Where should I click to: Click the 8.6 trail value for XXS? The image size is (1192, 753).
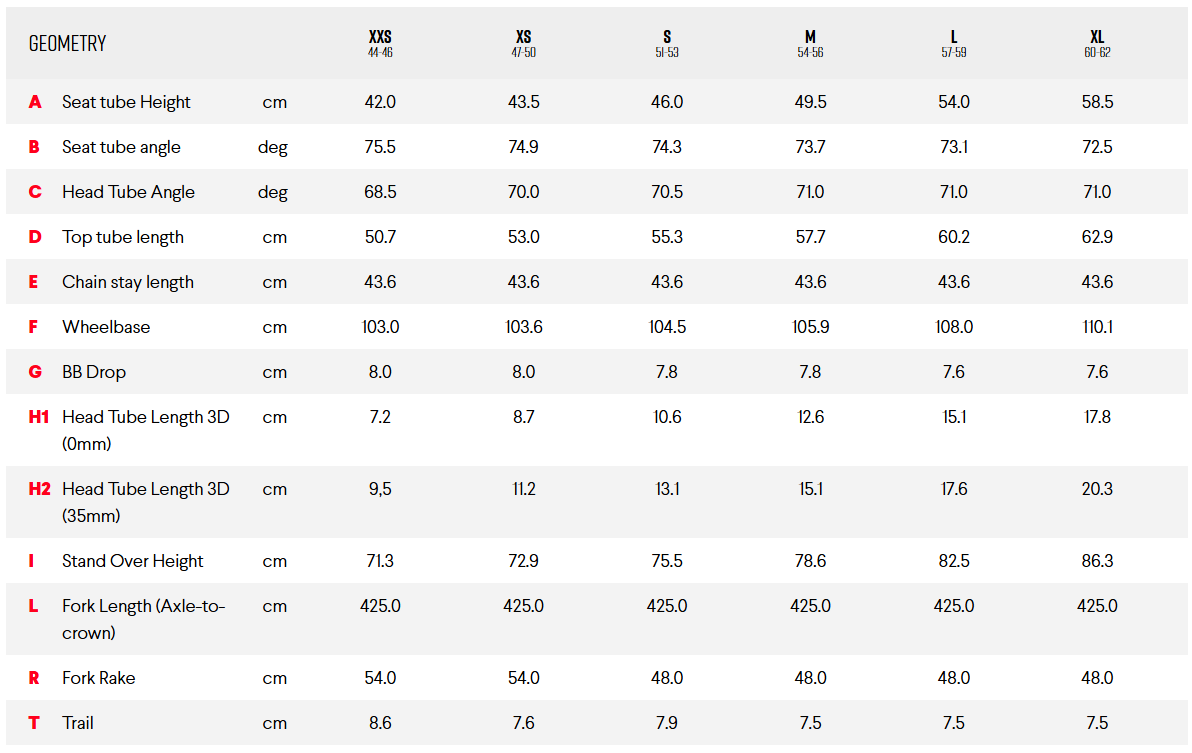click(380, 723)
